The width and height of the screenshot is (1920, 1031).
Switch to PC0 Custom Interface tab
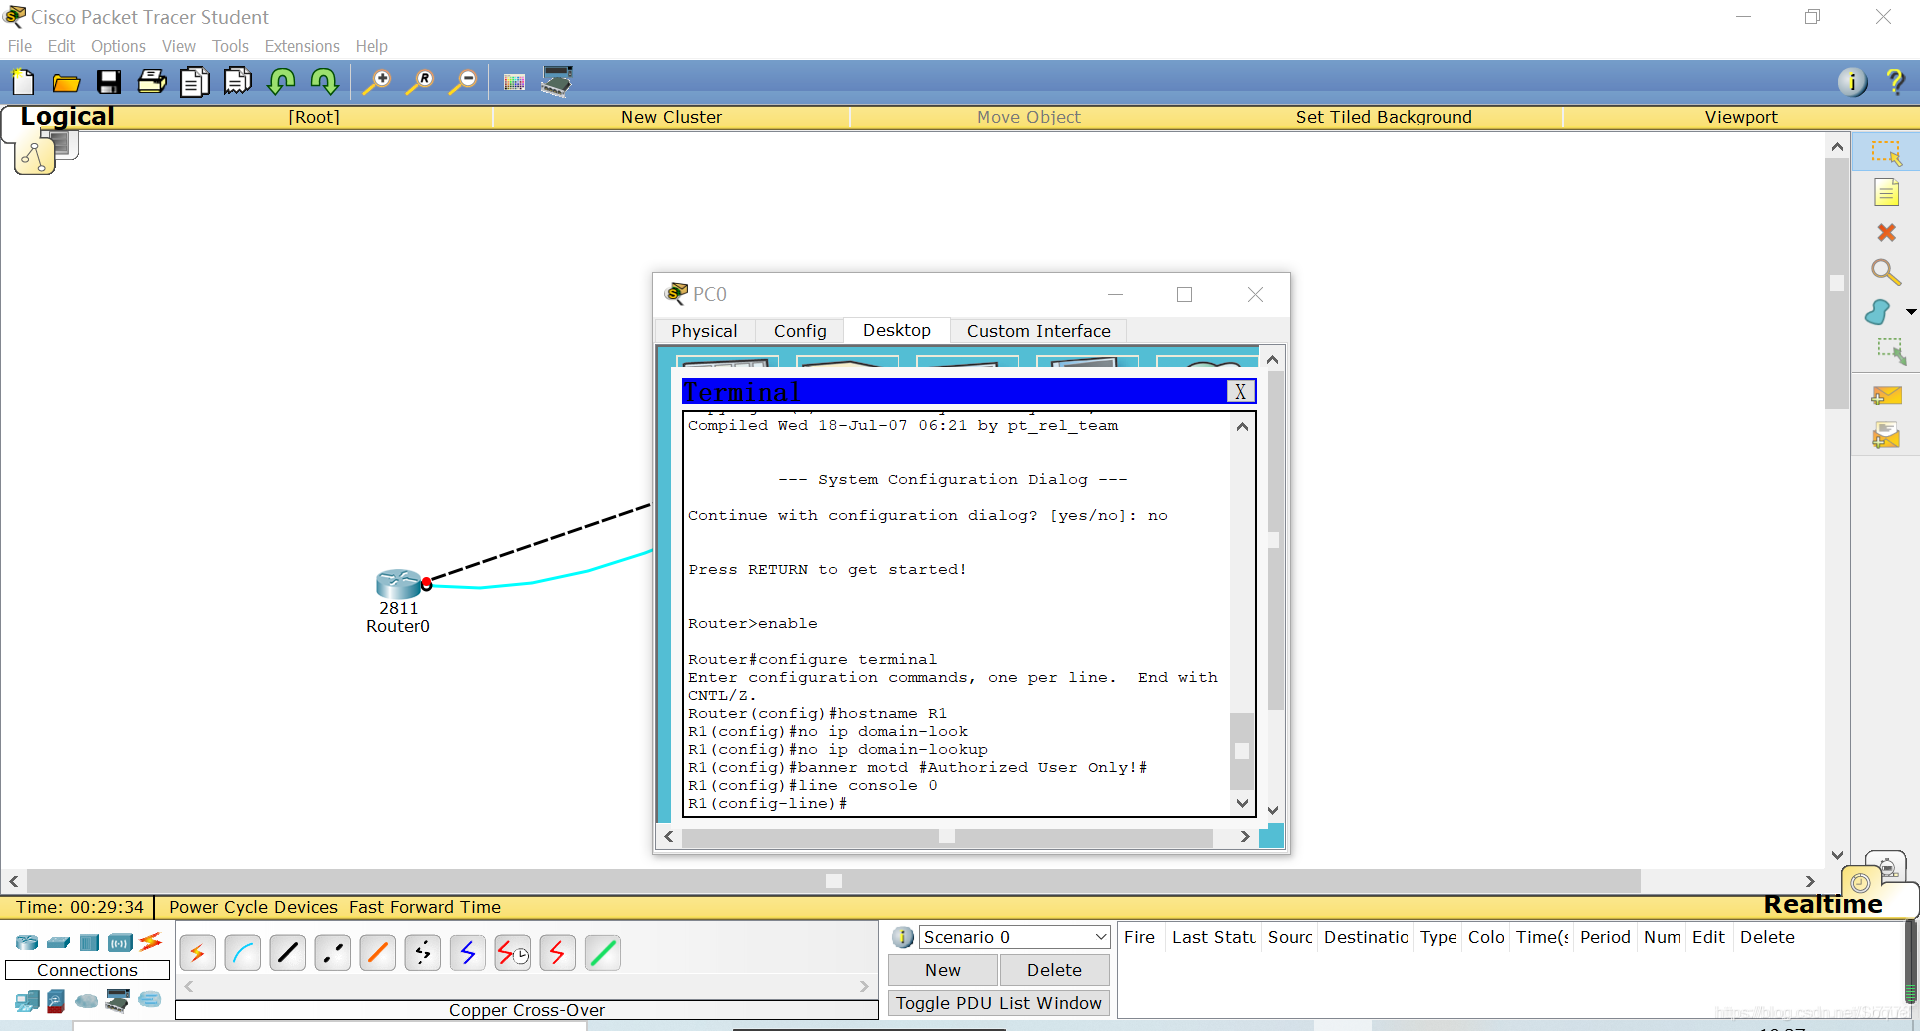click(1038, 331)
